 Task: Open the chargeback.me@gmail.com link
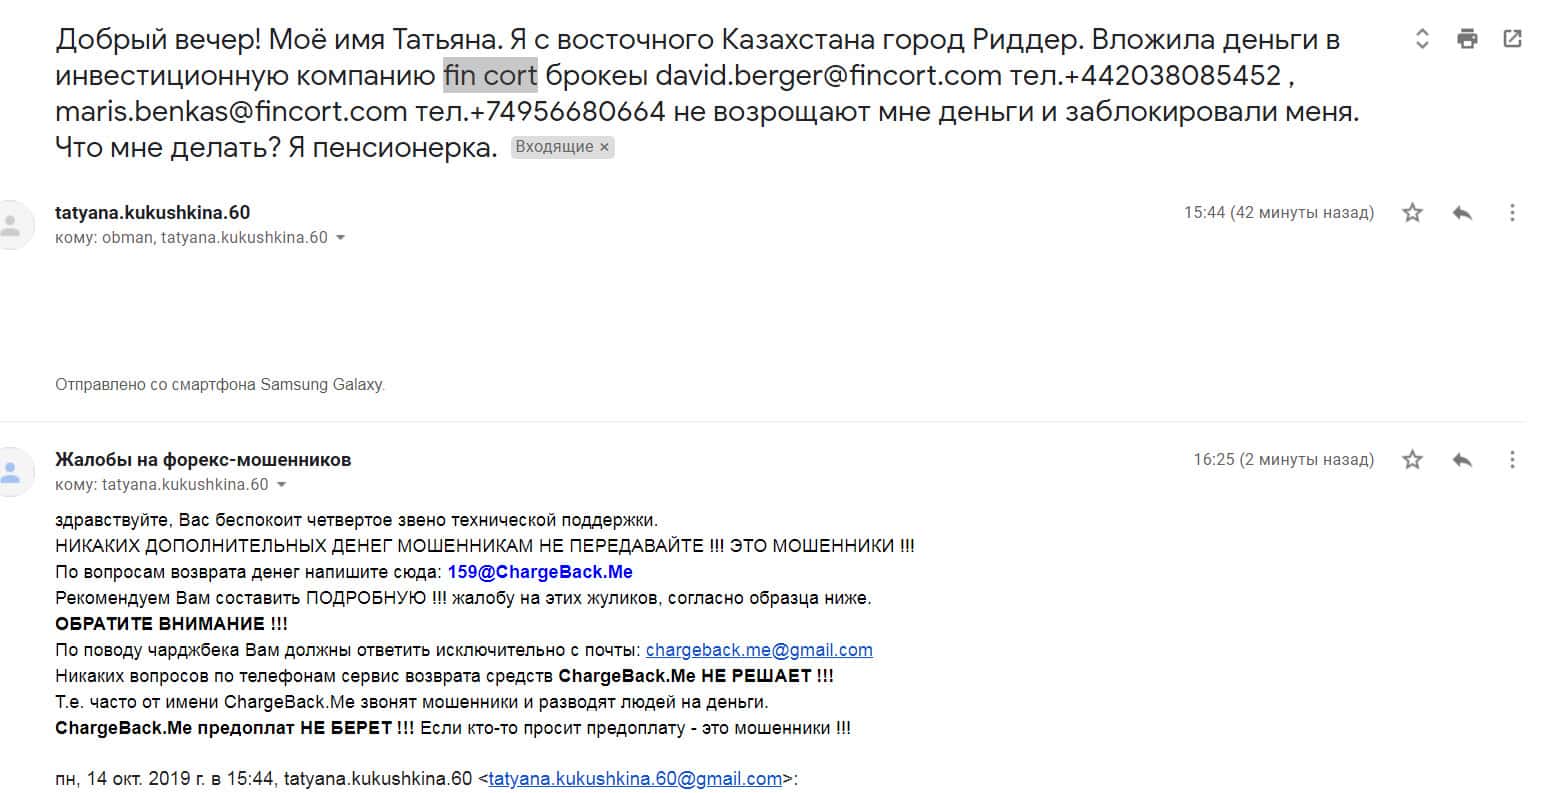tap(759, 650)
